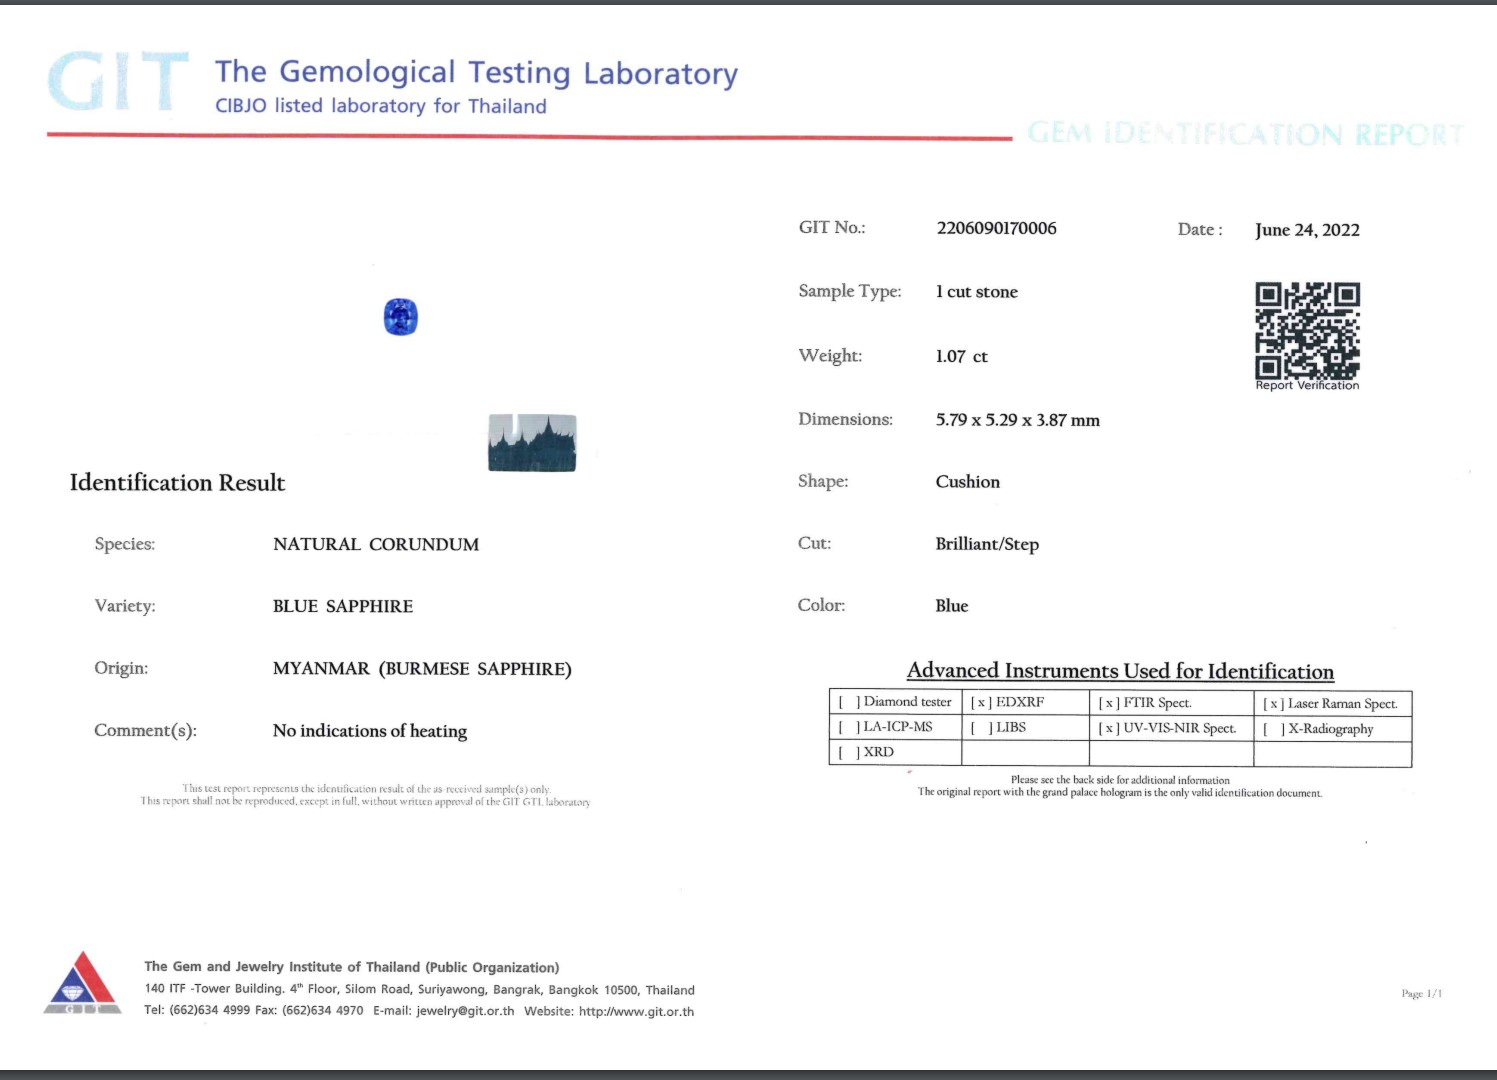The width and height of the screenshot is (1497, 1080).
Task: Click the grand palace hologram image
Action: click(532, 442)
